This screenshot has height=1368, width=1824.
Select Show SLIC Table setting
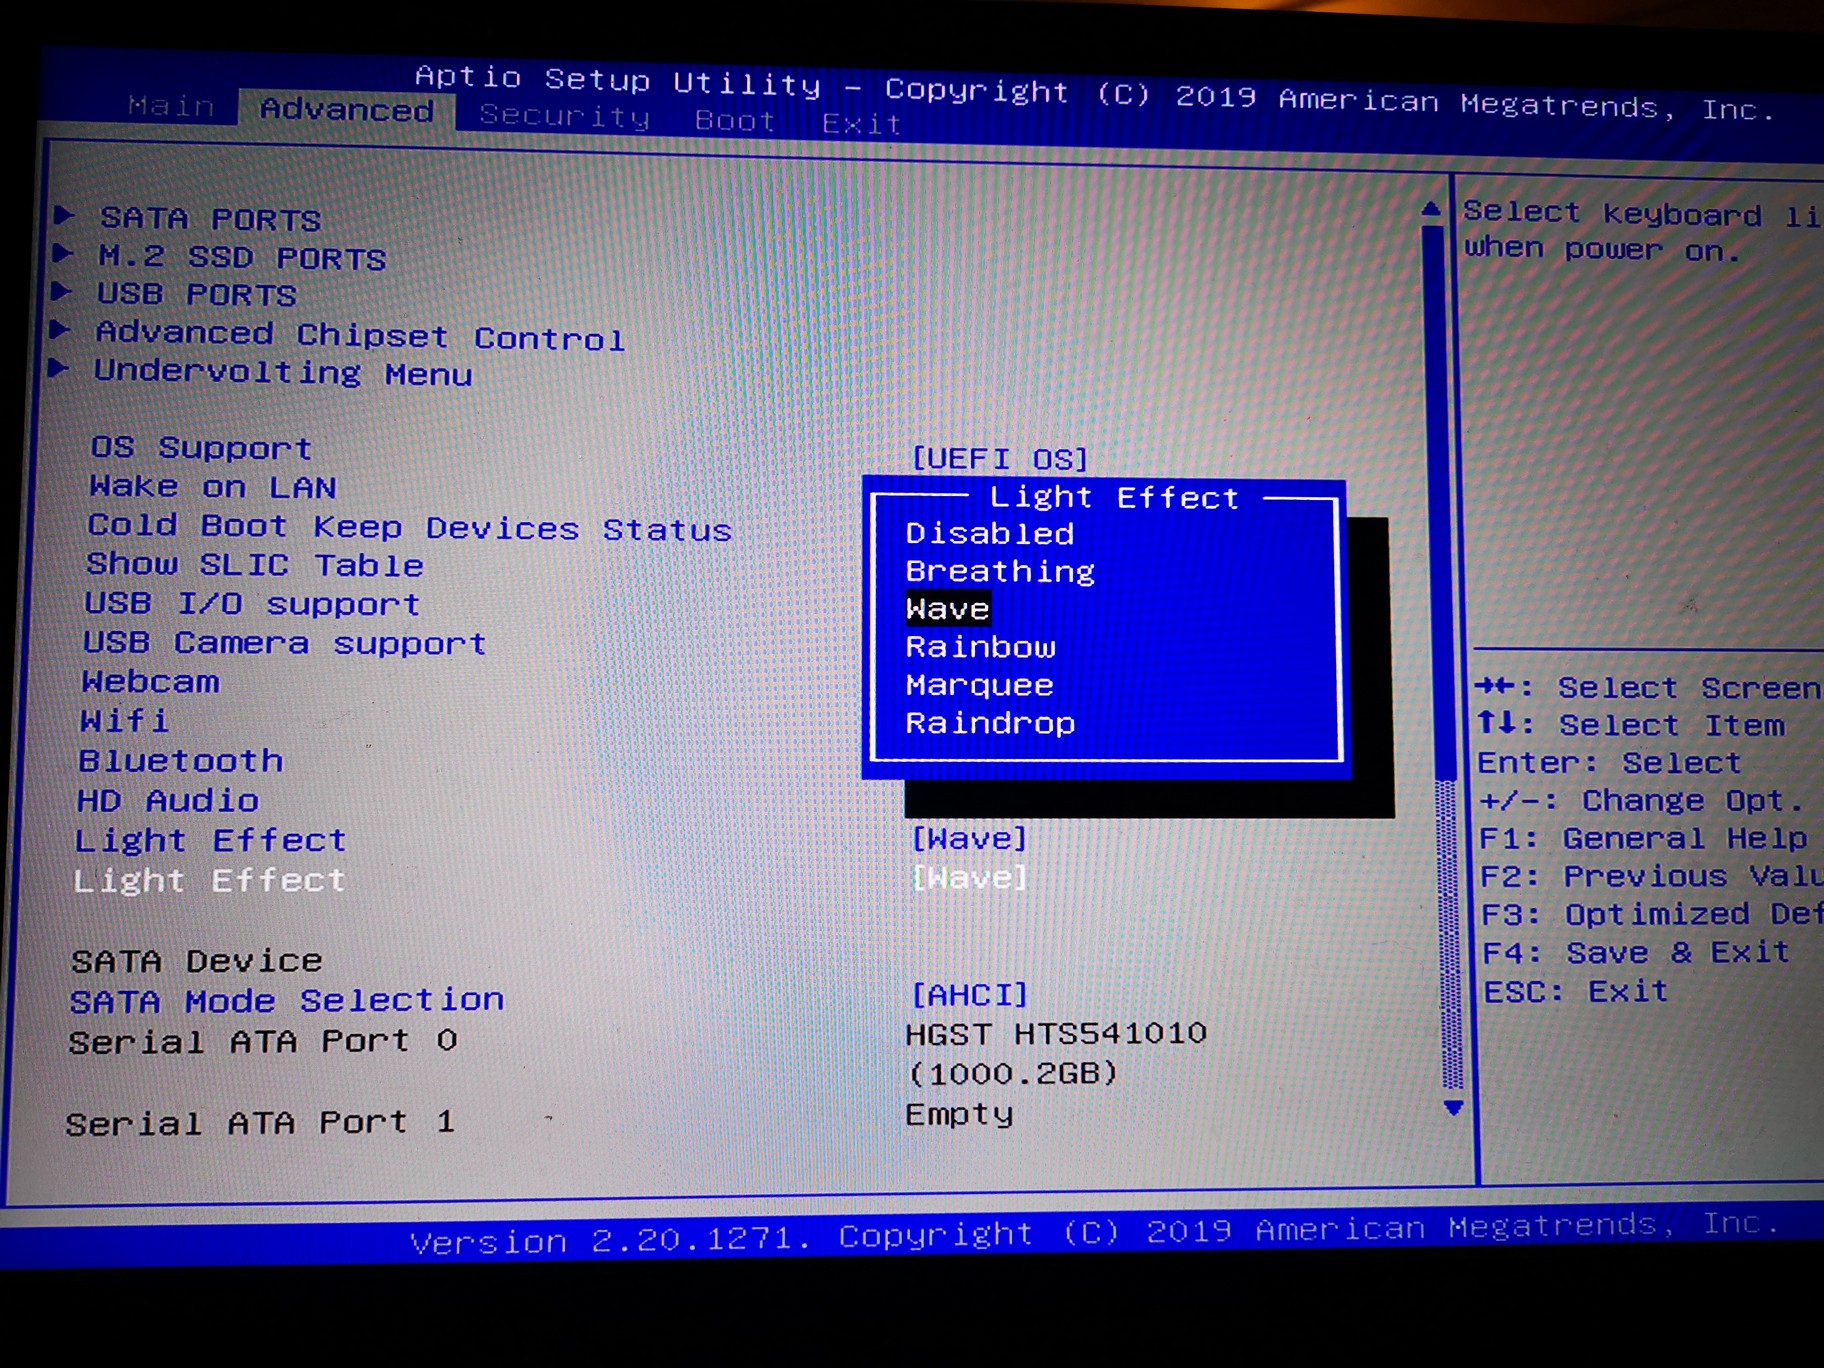tap(255, 565)
